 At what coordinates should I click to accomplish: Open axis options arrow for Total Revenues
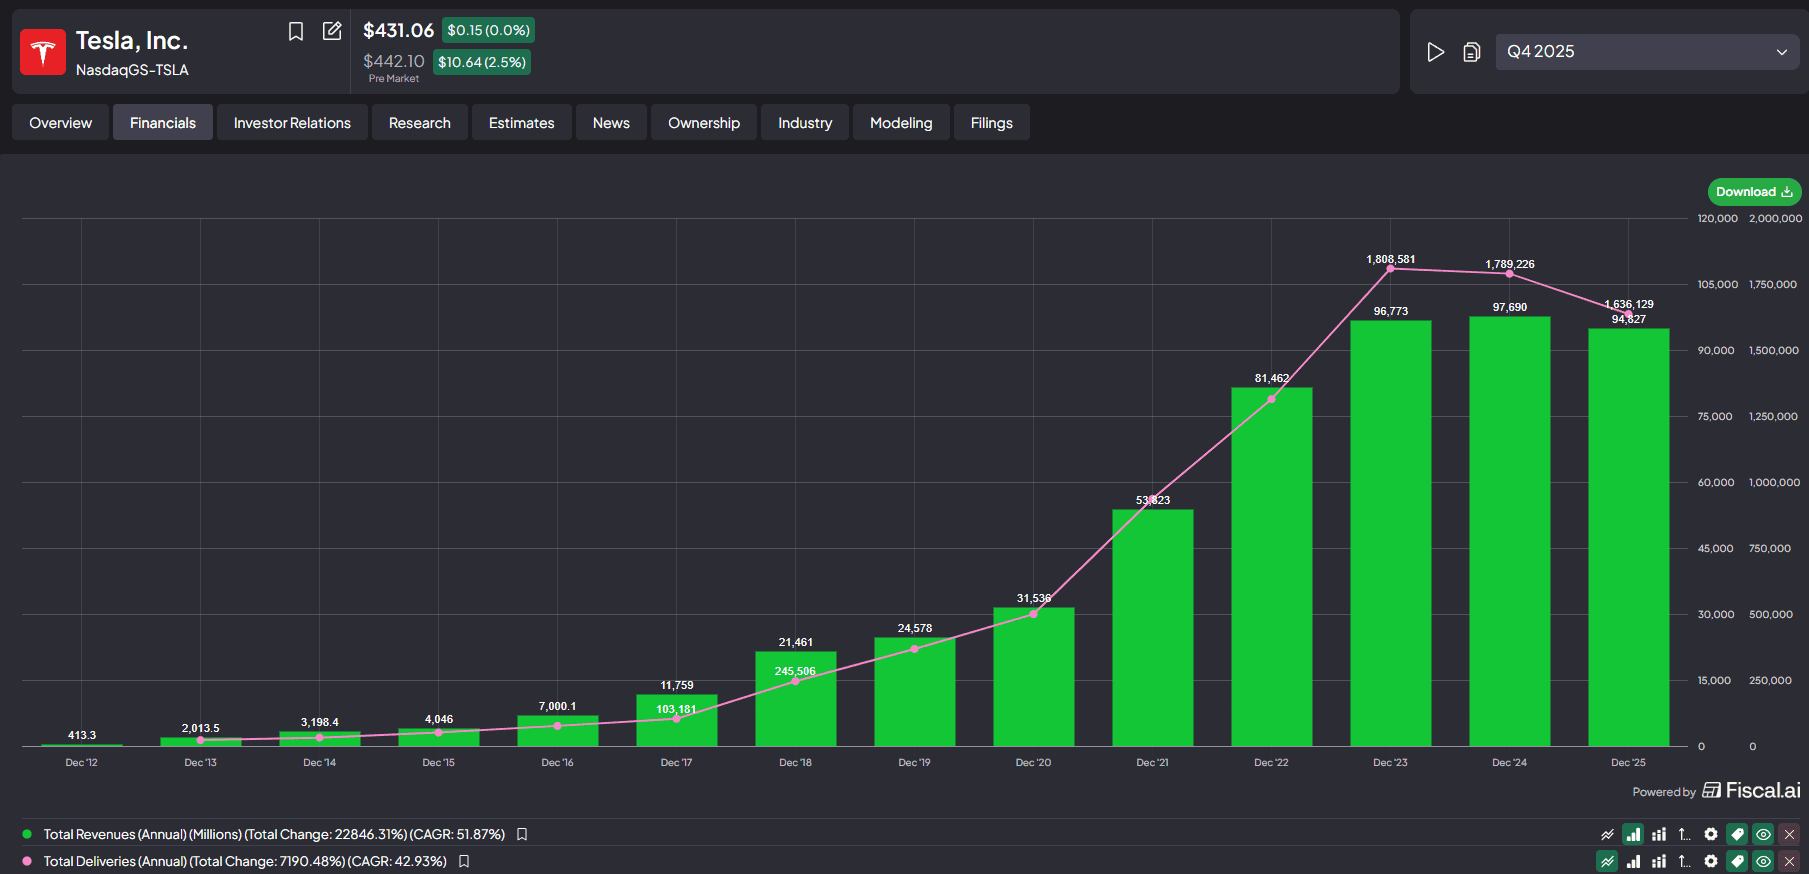(1685, 834)
